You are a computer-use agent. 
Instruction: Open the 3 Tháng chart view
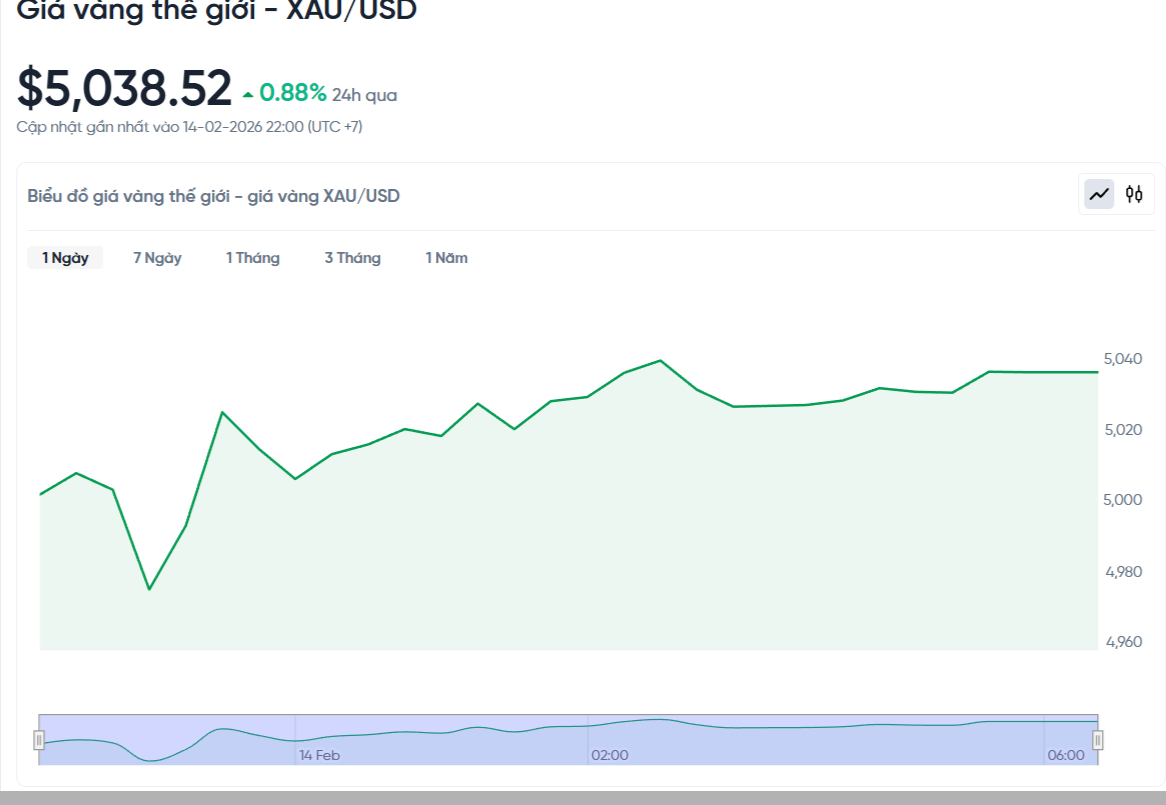click(353, 257)
